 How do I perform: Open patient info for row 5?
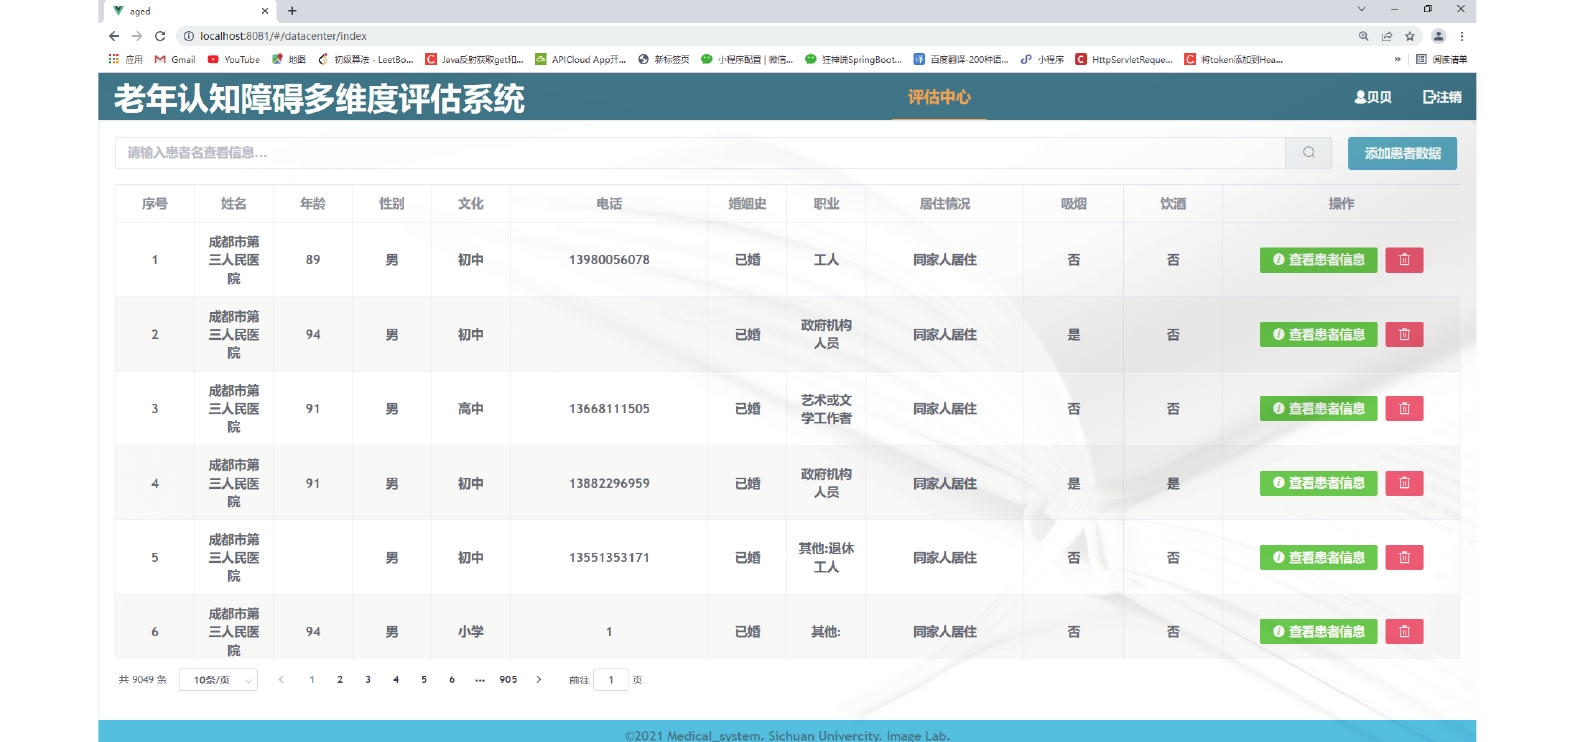coord(1319,557)
